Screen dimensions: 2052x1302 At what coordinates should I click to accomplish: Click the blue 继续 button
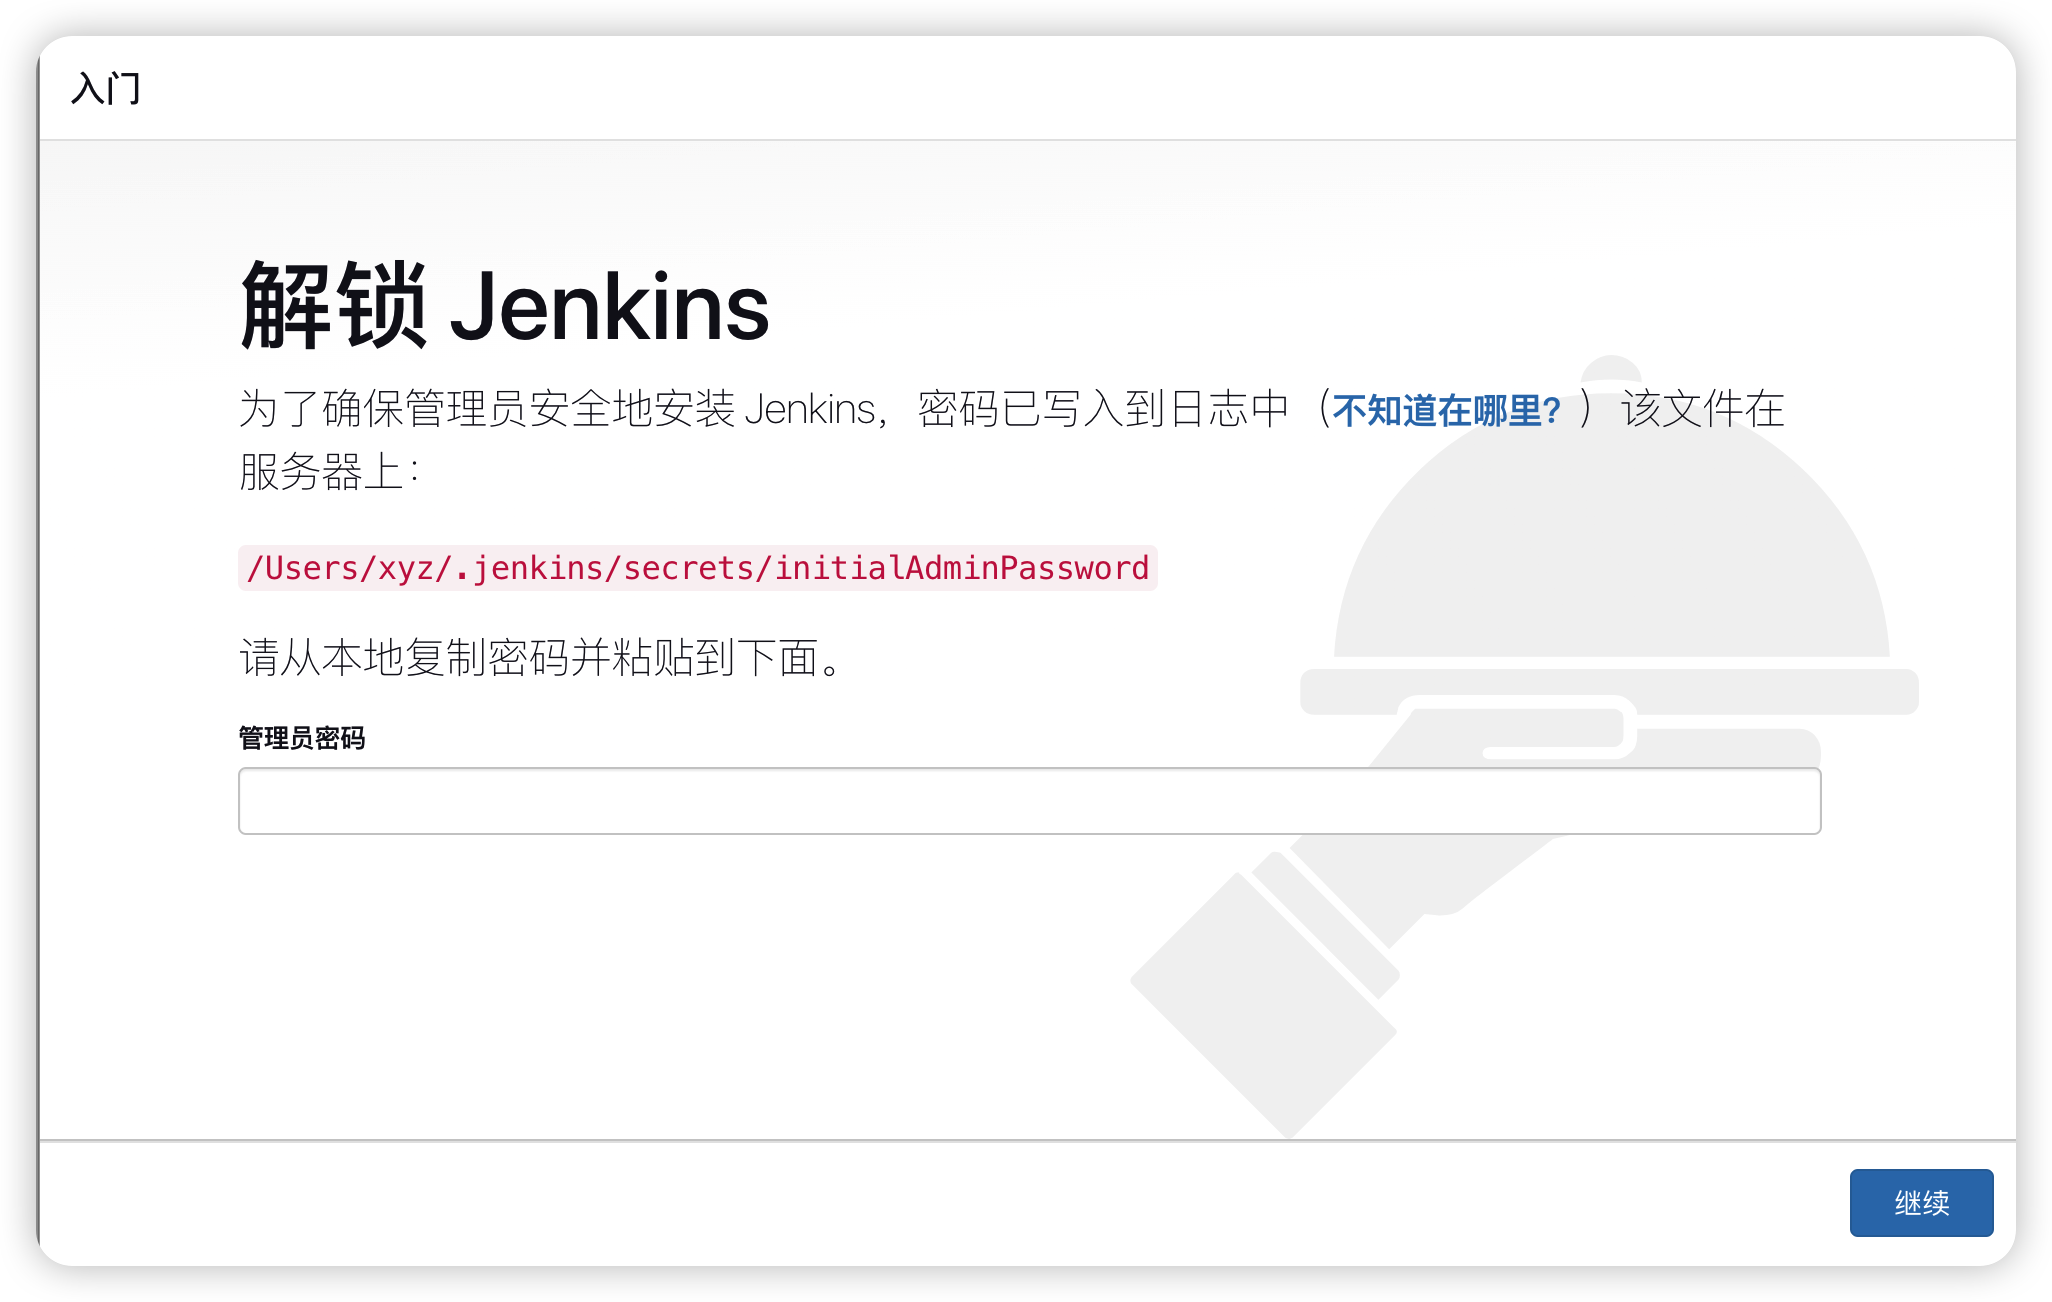[x=1921, y=1202]
